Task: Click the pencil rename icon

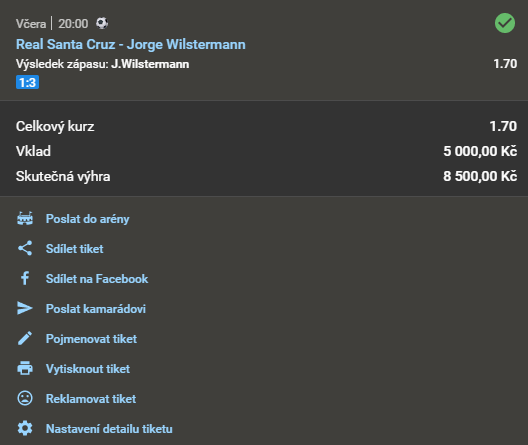Action: click(x=25, y=338)
